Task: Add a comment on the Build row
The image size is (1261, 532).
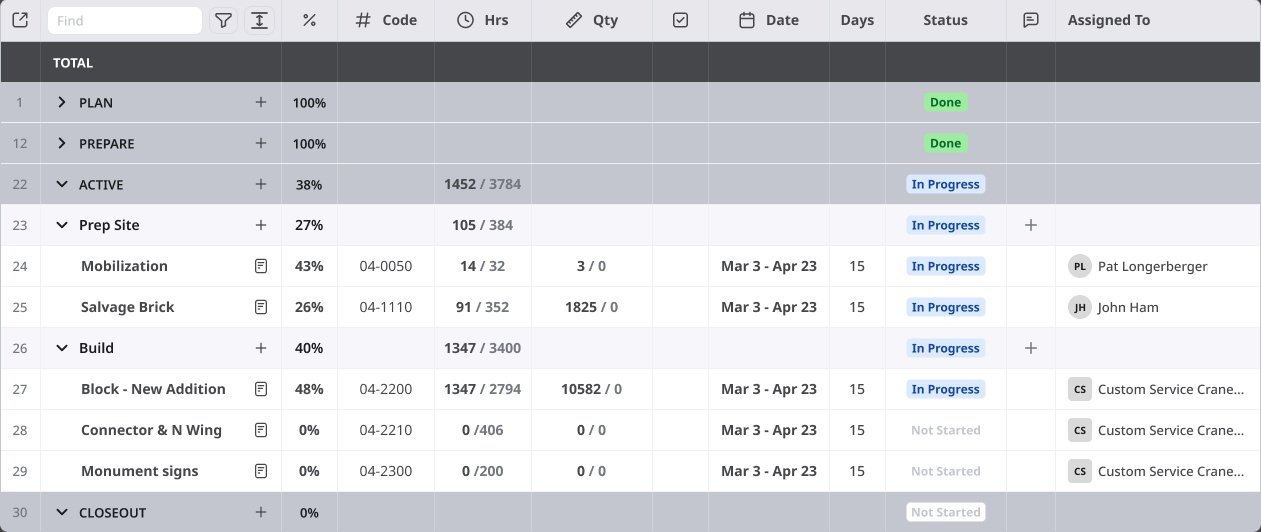Action: point(1031,348)
